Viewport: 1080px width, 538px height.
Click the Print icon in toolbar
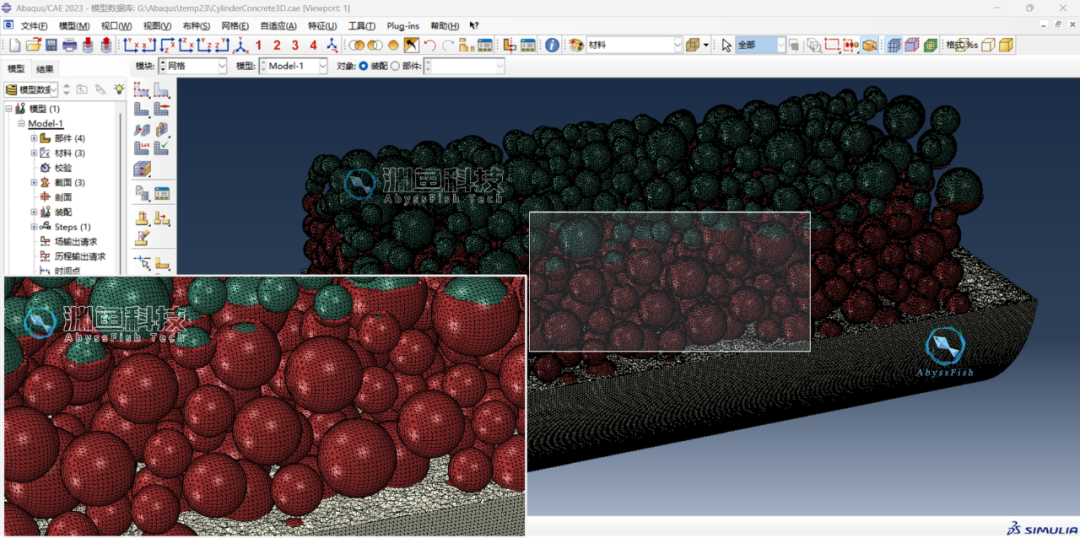(x=70, y=45)
